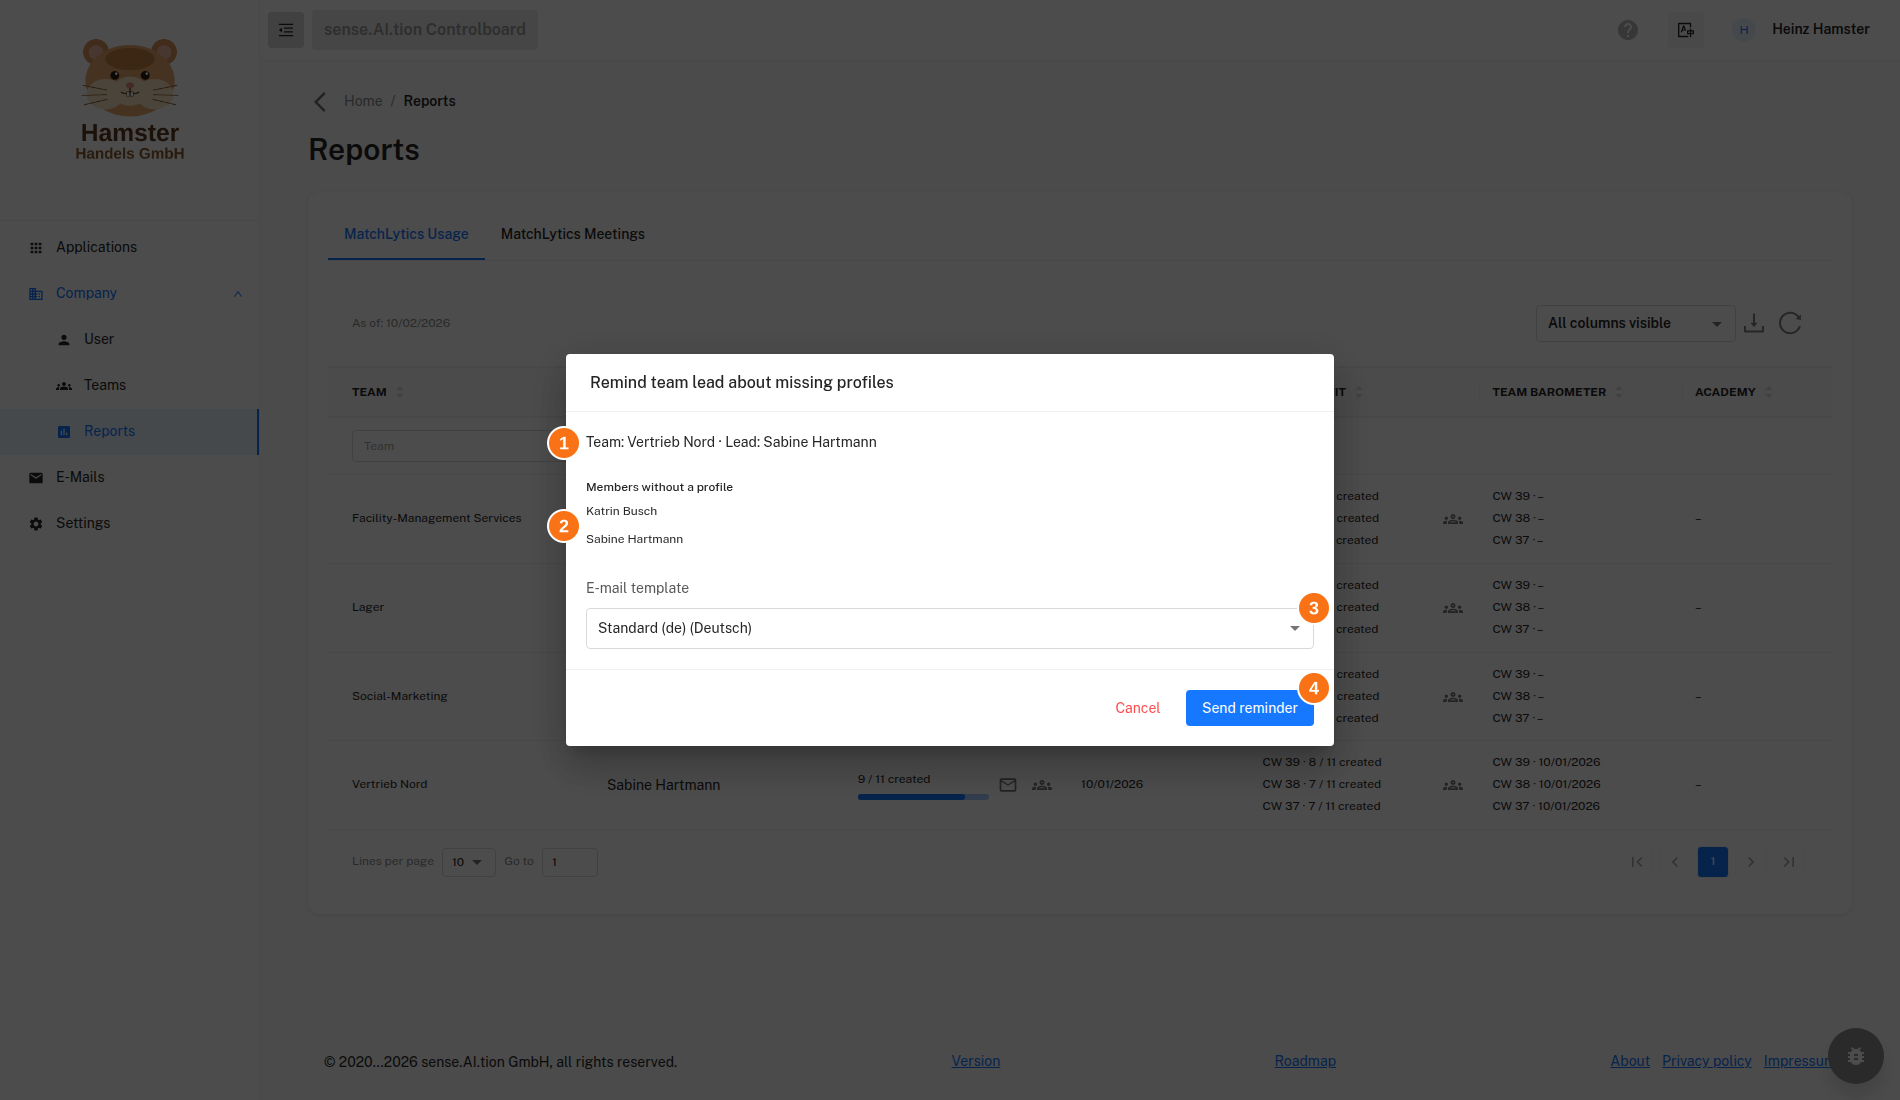Image resolution: width=1900 pixels, height=1100 pixels.
Task: Toggle the sidebar menu collapse icon
Action: (286, 30)
